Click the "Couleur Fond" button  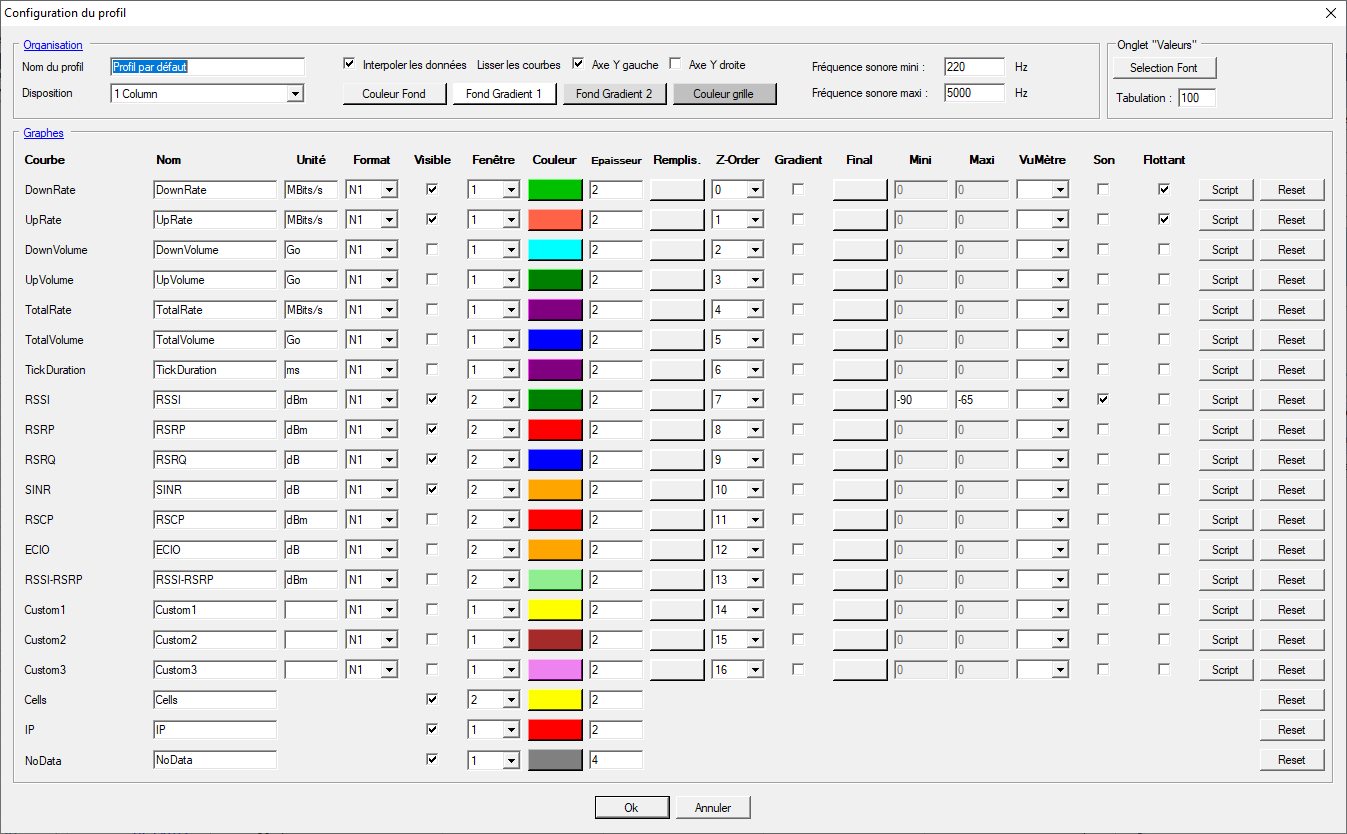(x=396, y=93)
